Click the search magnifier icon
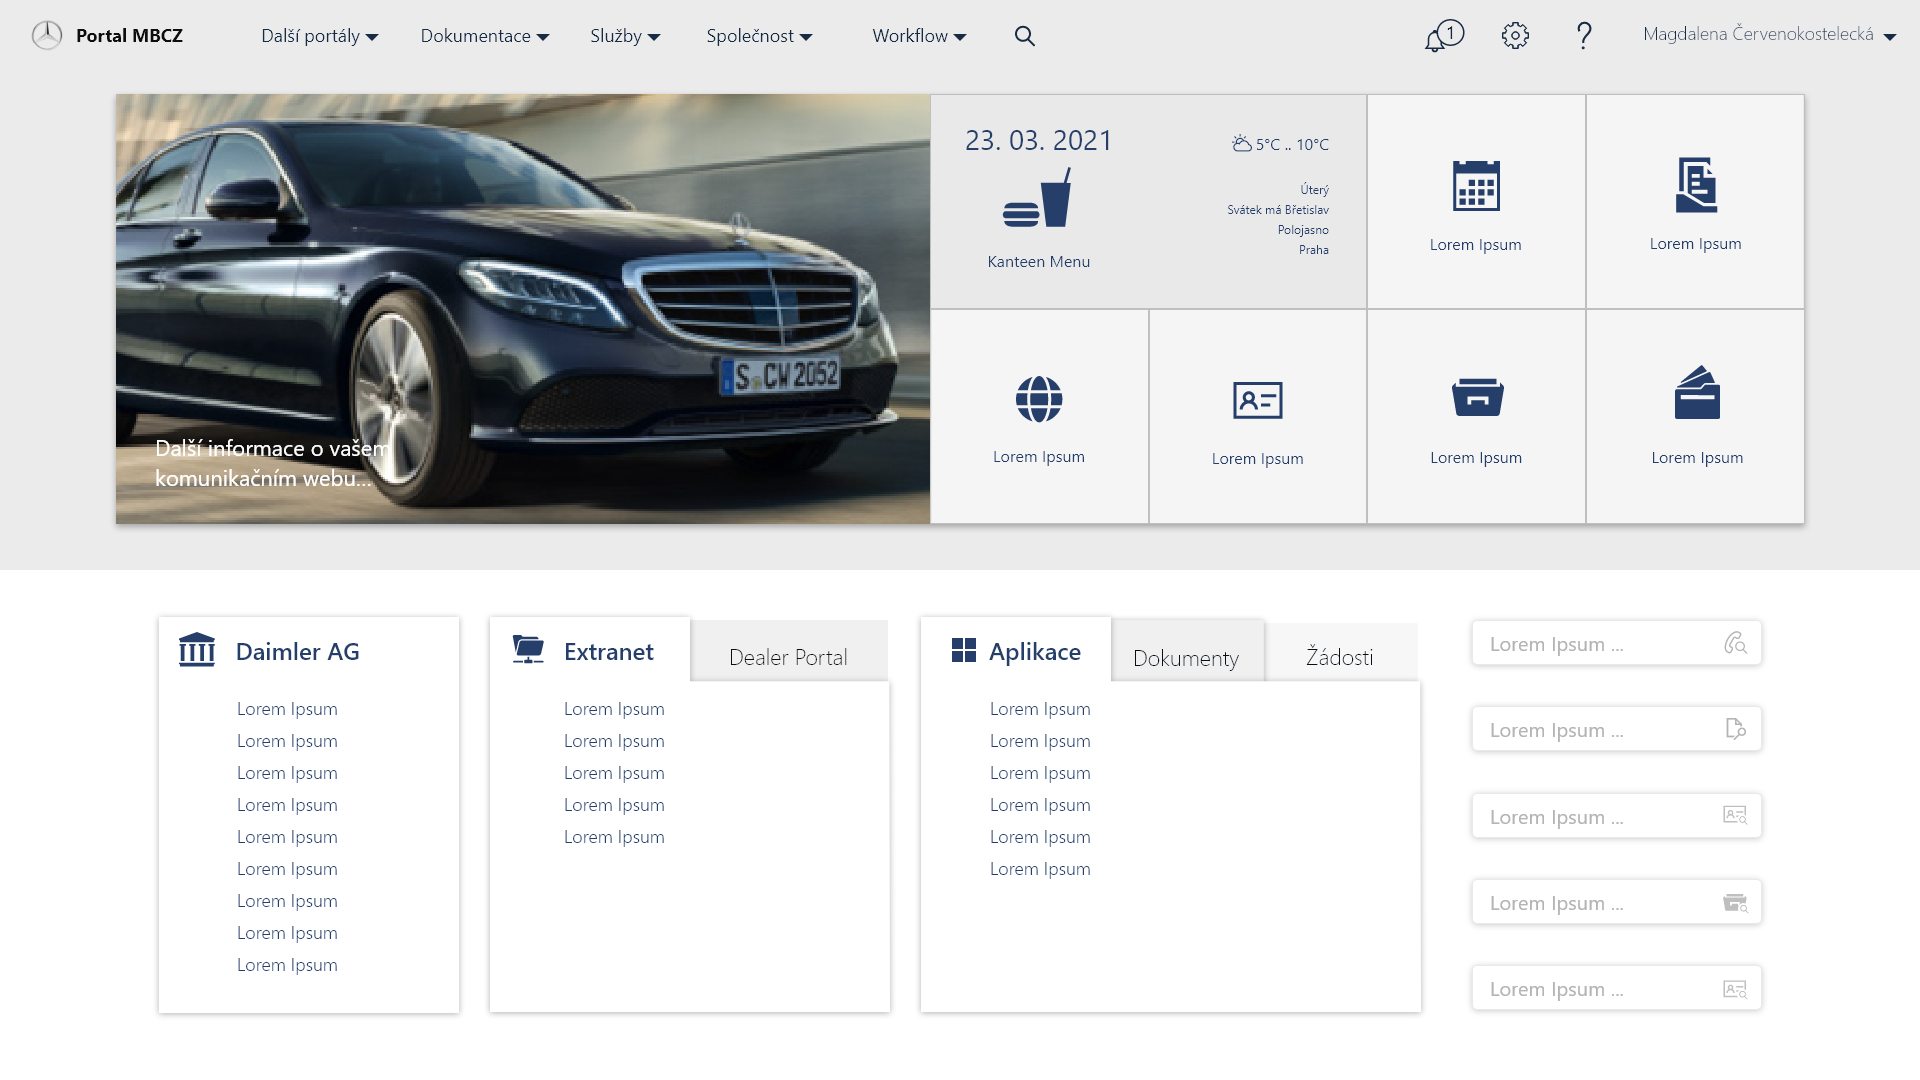1920x1080 pixels. 1024,36
